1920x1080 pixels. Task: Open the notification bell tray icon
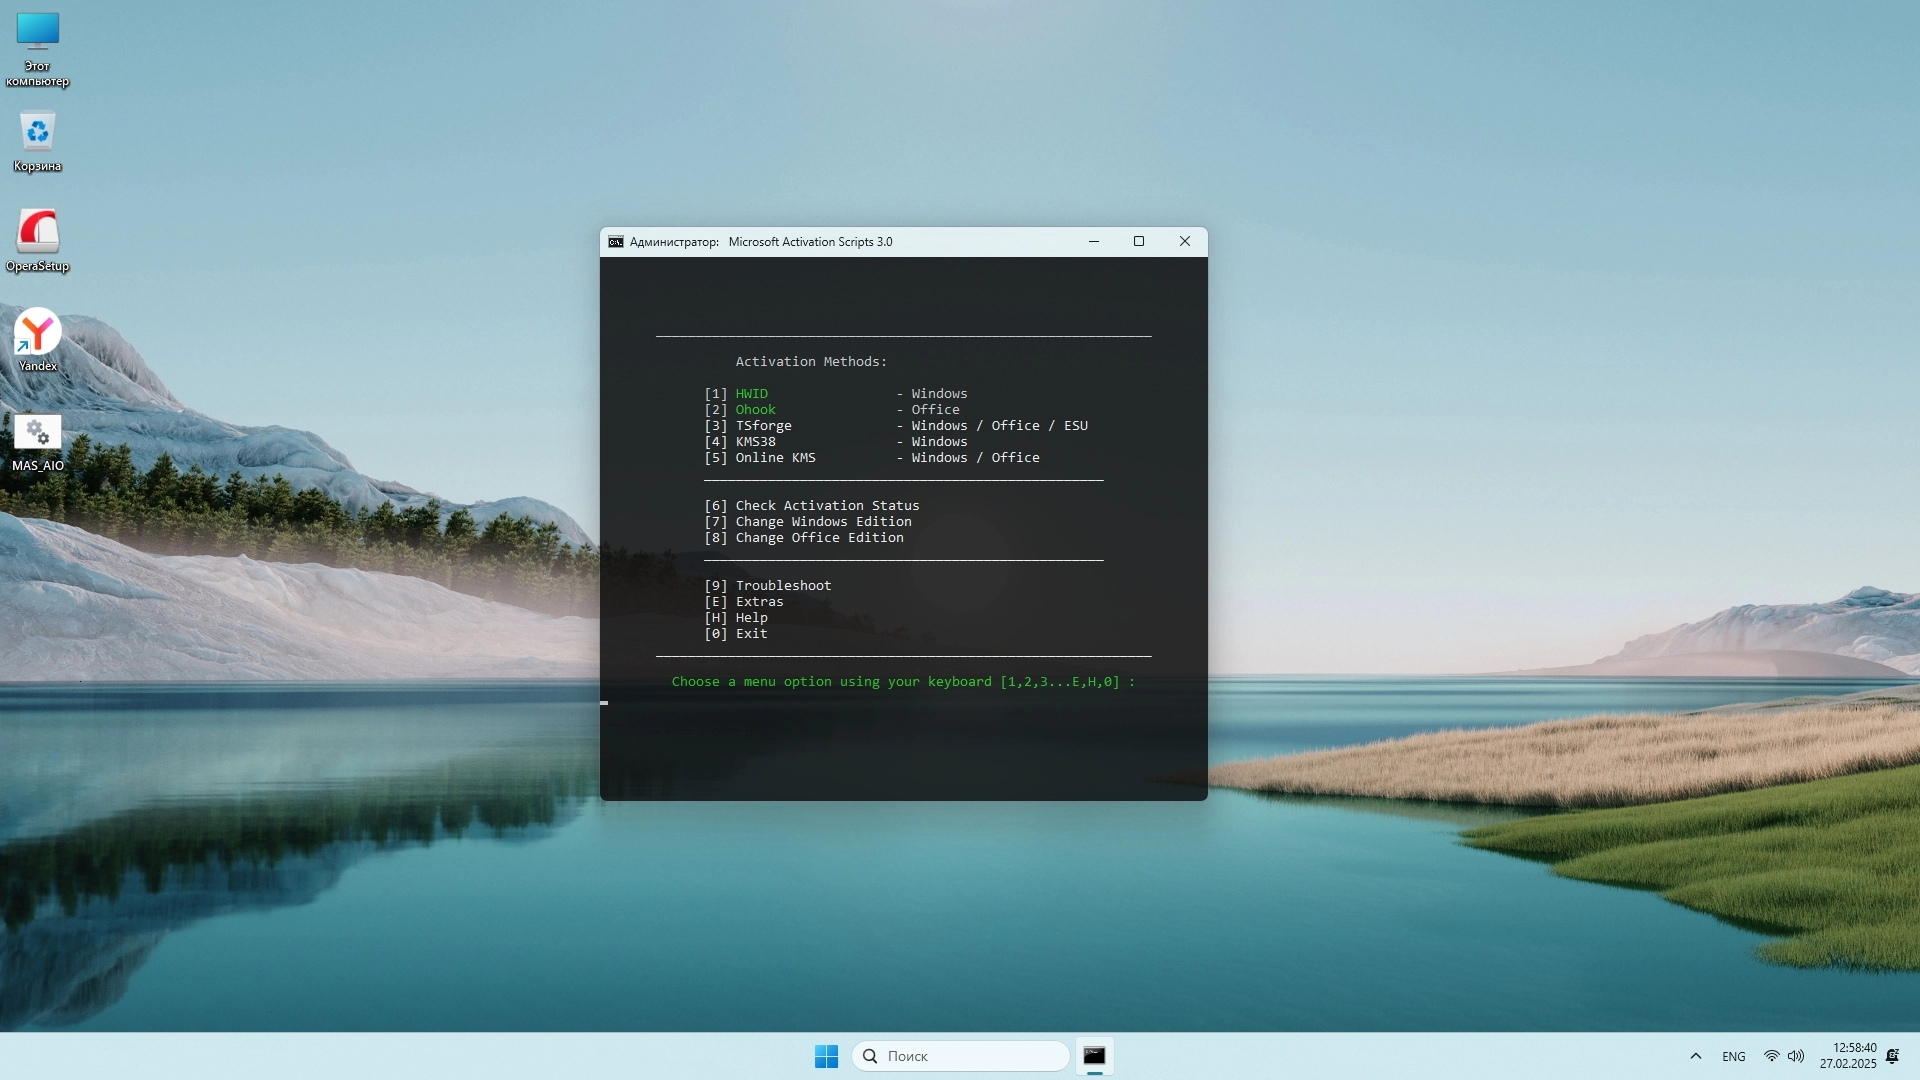click(x=1893, y=1056)
